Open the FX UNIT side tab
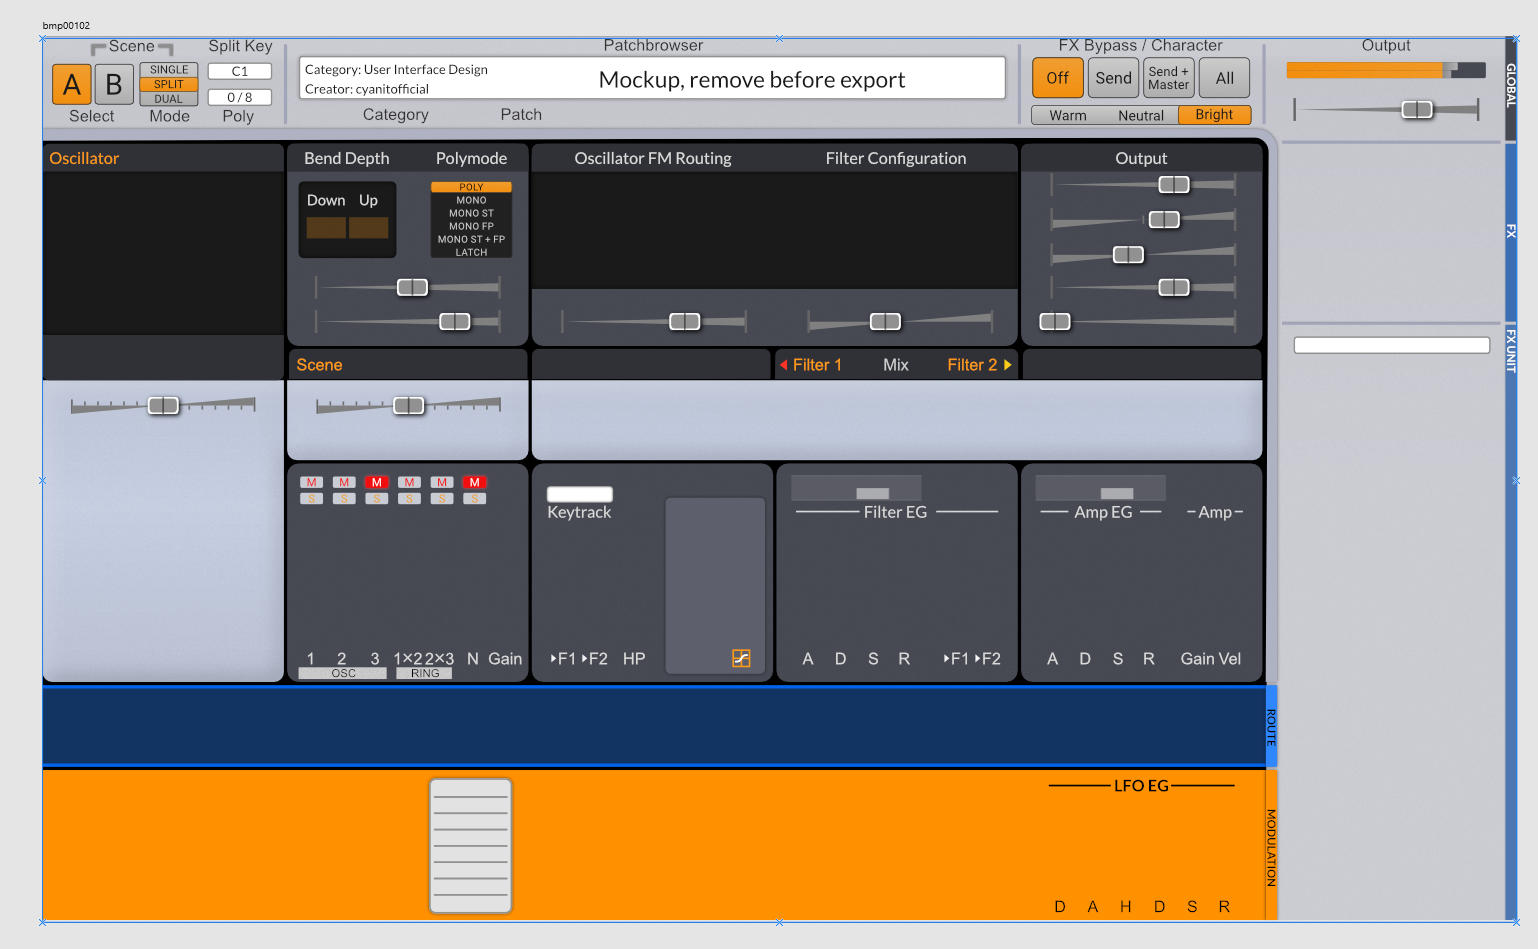Screen dimensions: 1538x949 pos(1511,349)
